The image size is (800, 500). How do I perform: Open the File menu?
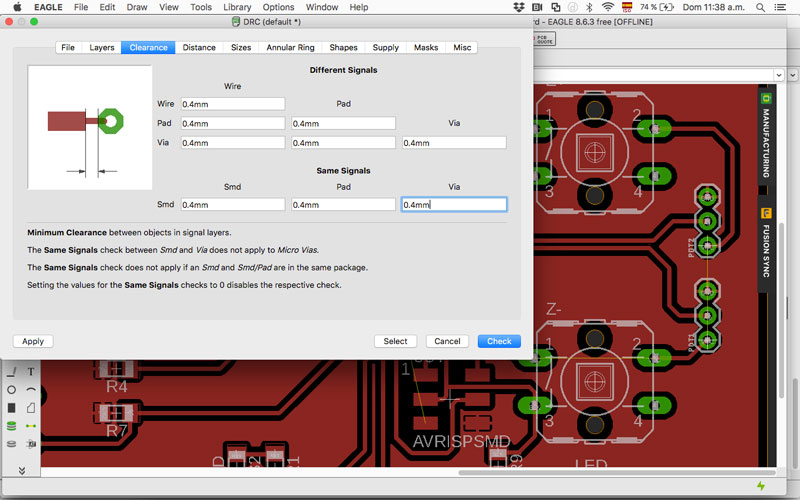pyautogui.click(x=81, y=7)
